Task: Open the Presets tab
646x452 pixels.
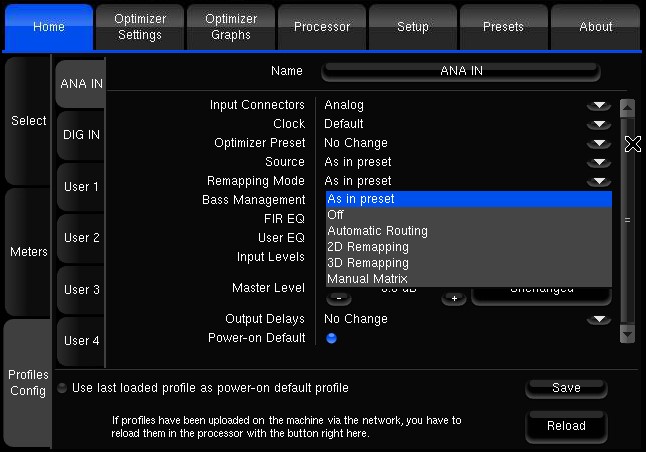Action: [503, 27]
